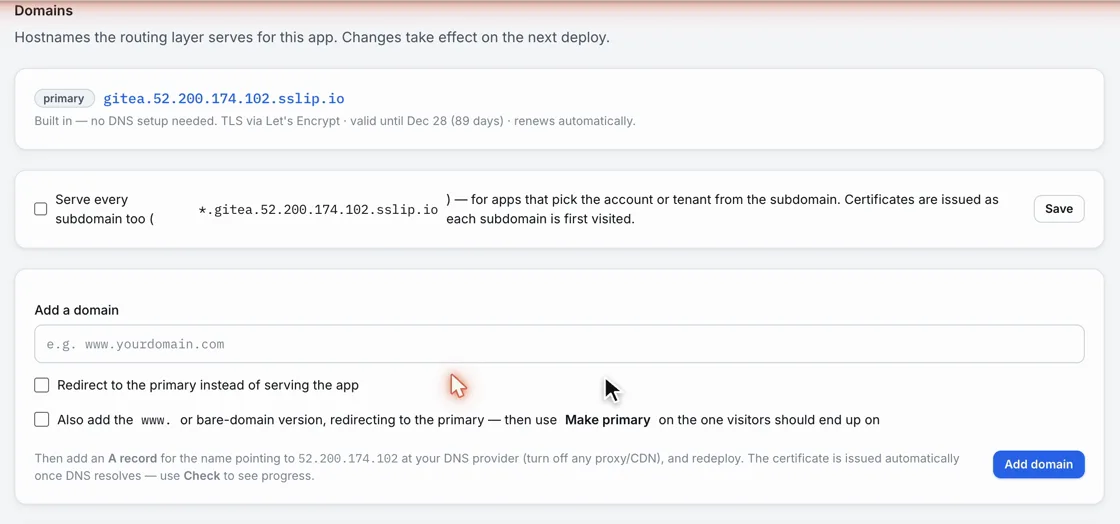Focus the Add a domain input field

(x=559, y=344)
